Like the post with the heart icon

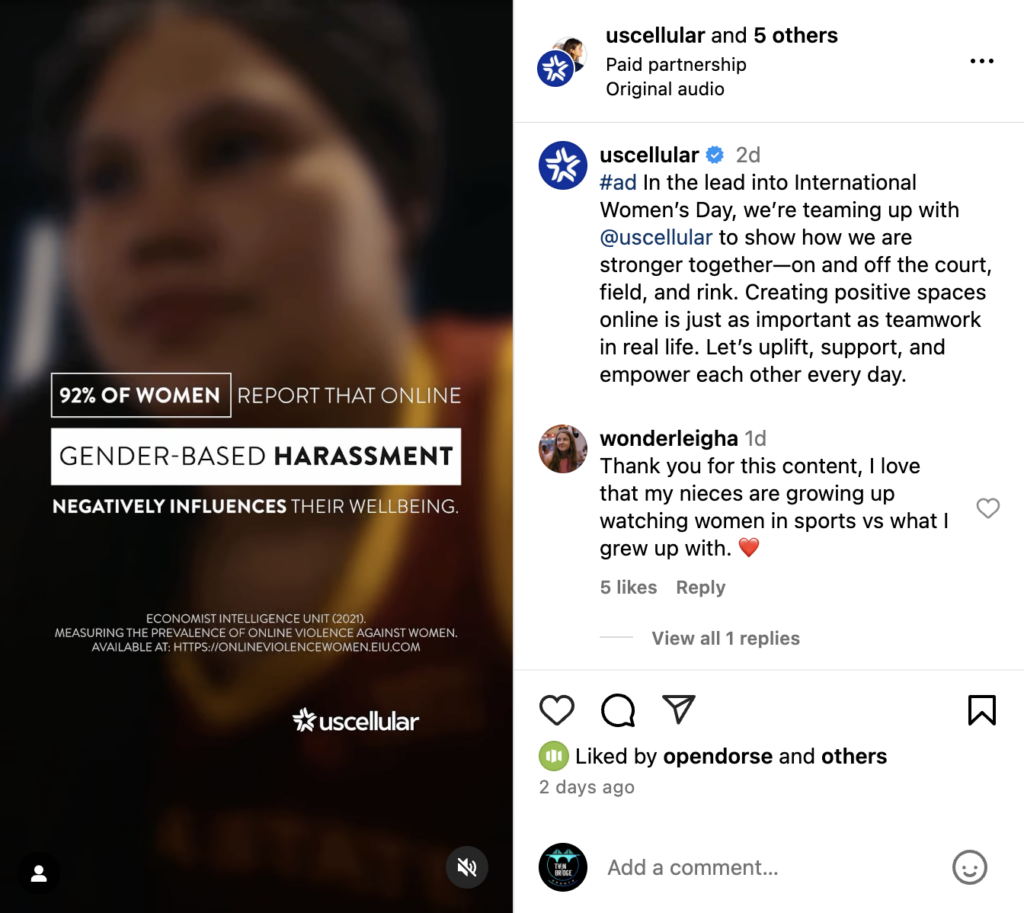click(x=556, y=710)
